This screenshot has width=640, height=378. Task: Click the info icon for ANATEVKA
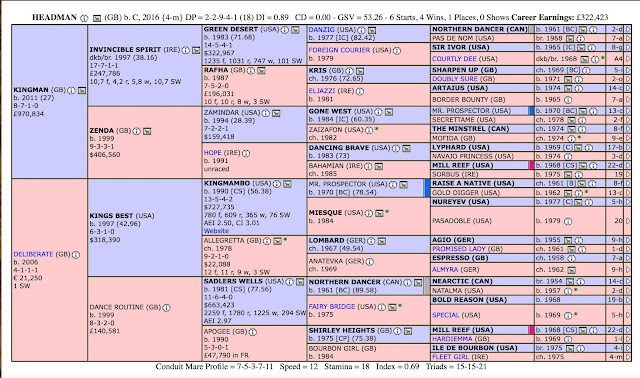coord(370,262)
